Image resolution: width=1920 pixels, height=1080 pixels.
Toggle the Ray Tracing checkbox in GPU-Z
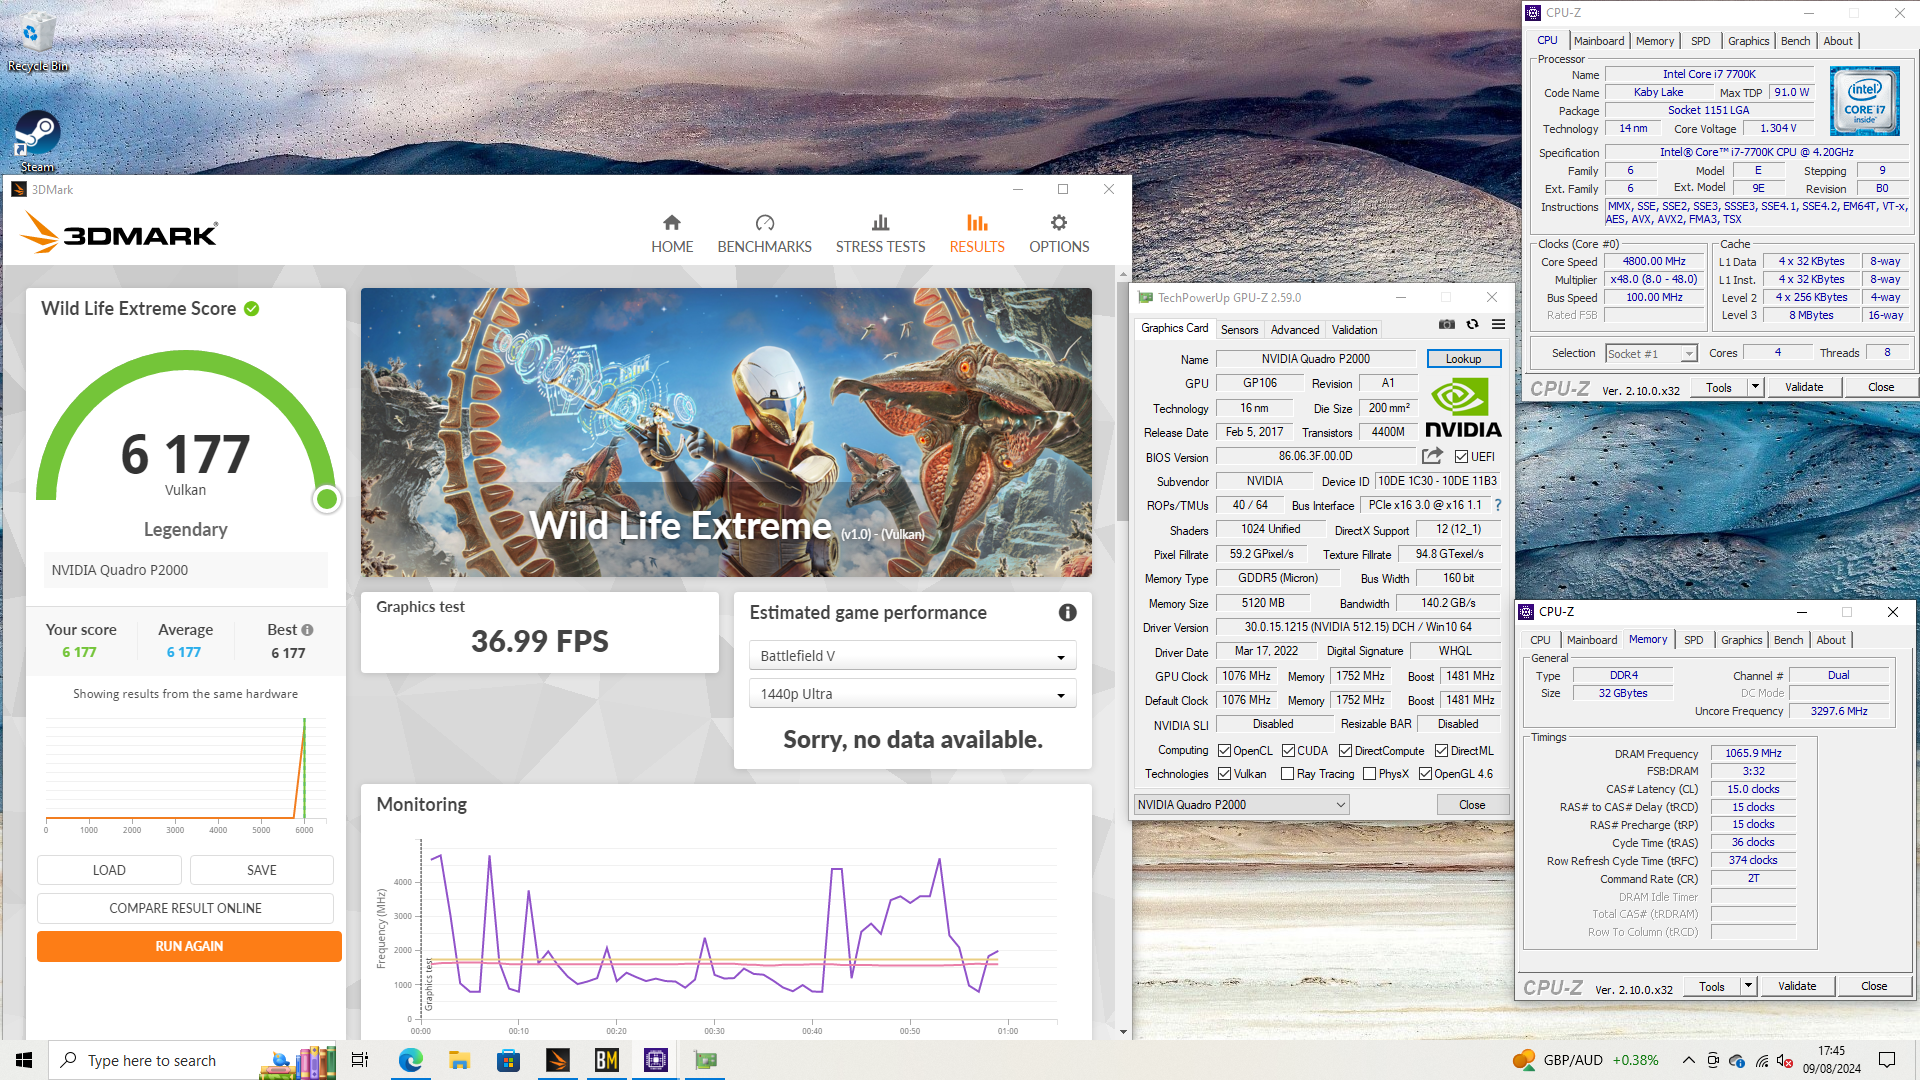point(1288,774)
